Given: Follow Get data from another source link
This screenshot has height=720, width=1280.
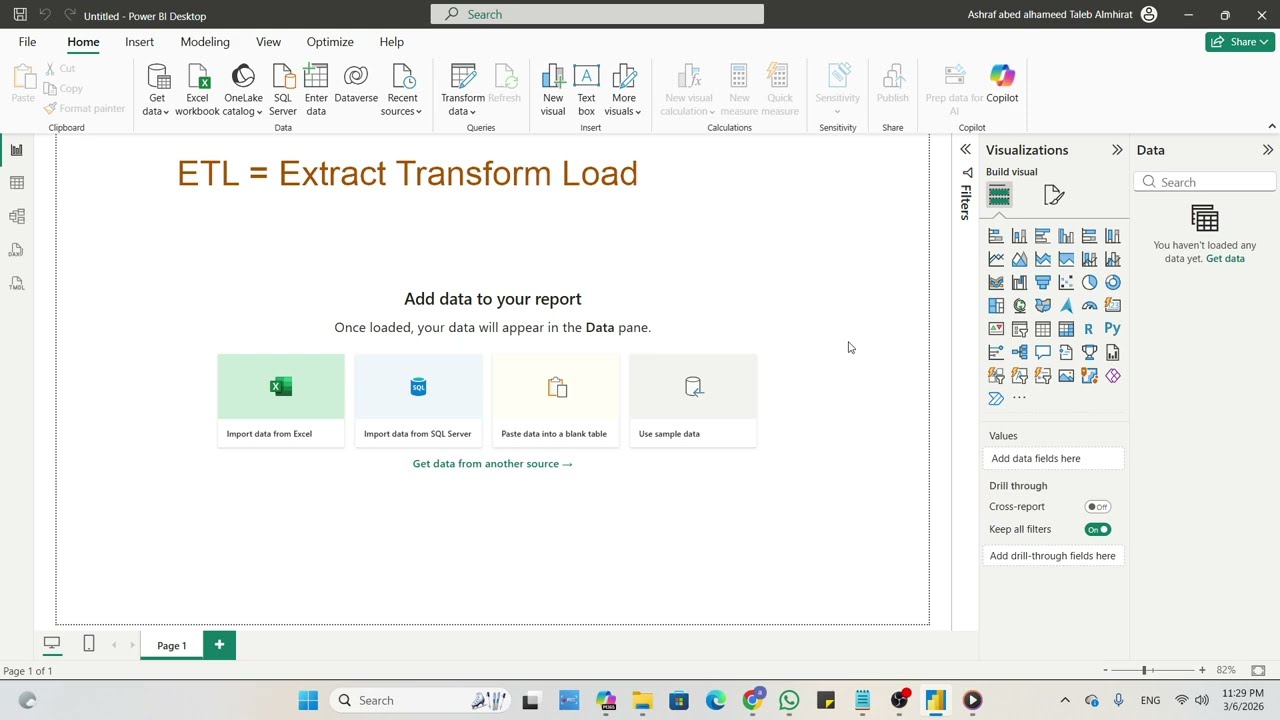Looking at the screenshot, I should (493, 464).
